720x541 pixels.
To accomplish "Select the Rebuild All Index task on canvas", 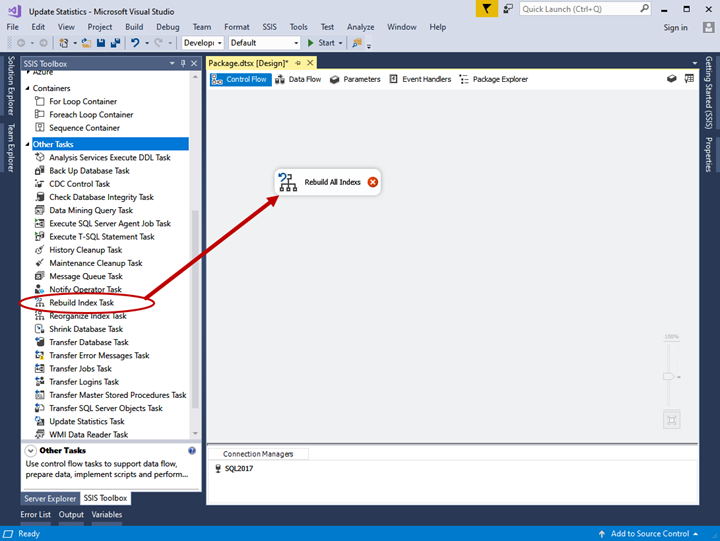I will pyautogui.click(x=328, y=182).
